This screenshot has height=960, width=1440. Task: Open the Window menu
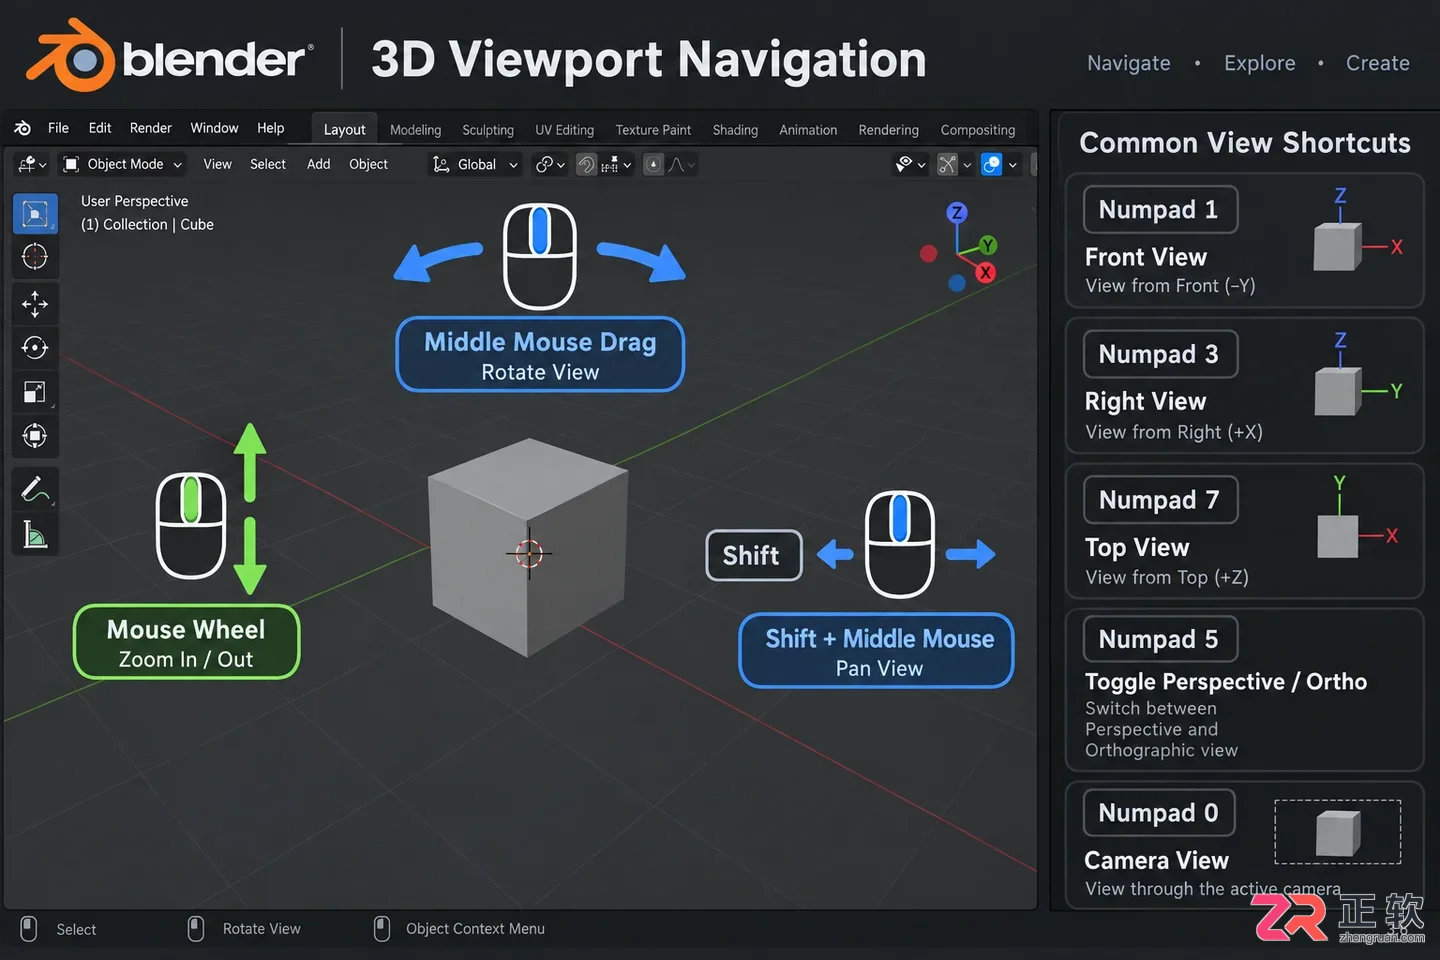tap(214, 128)
